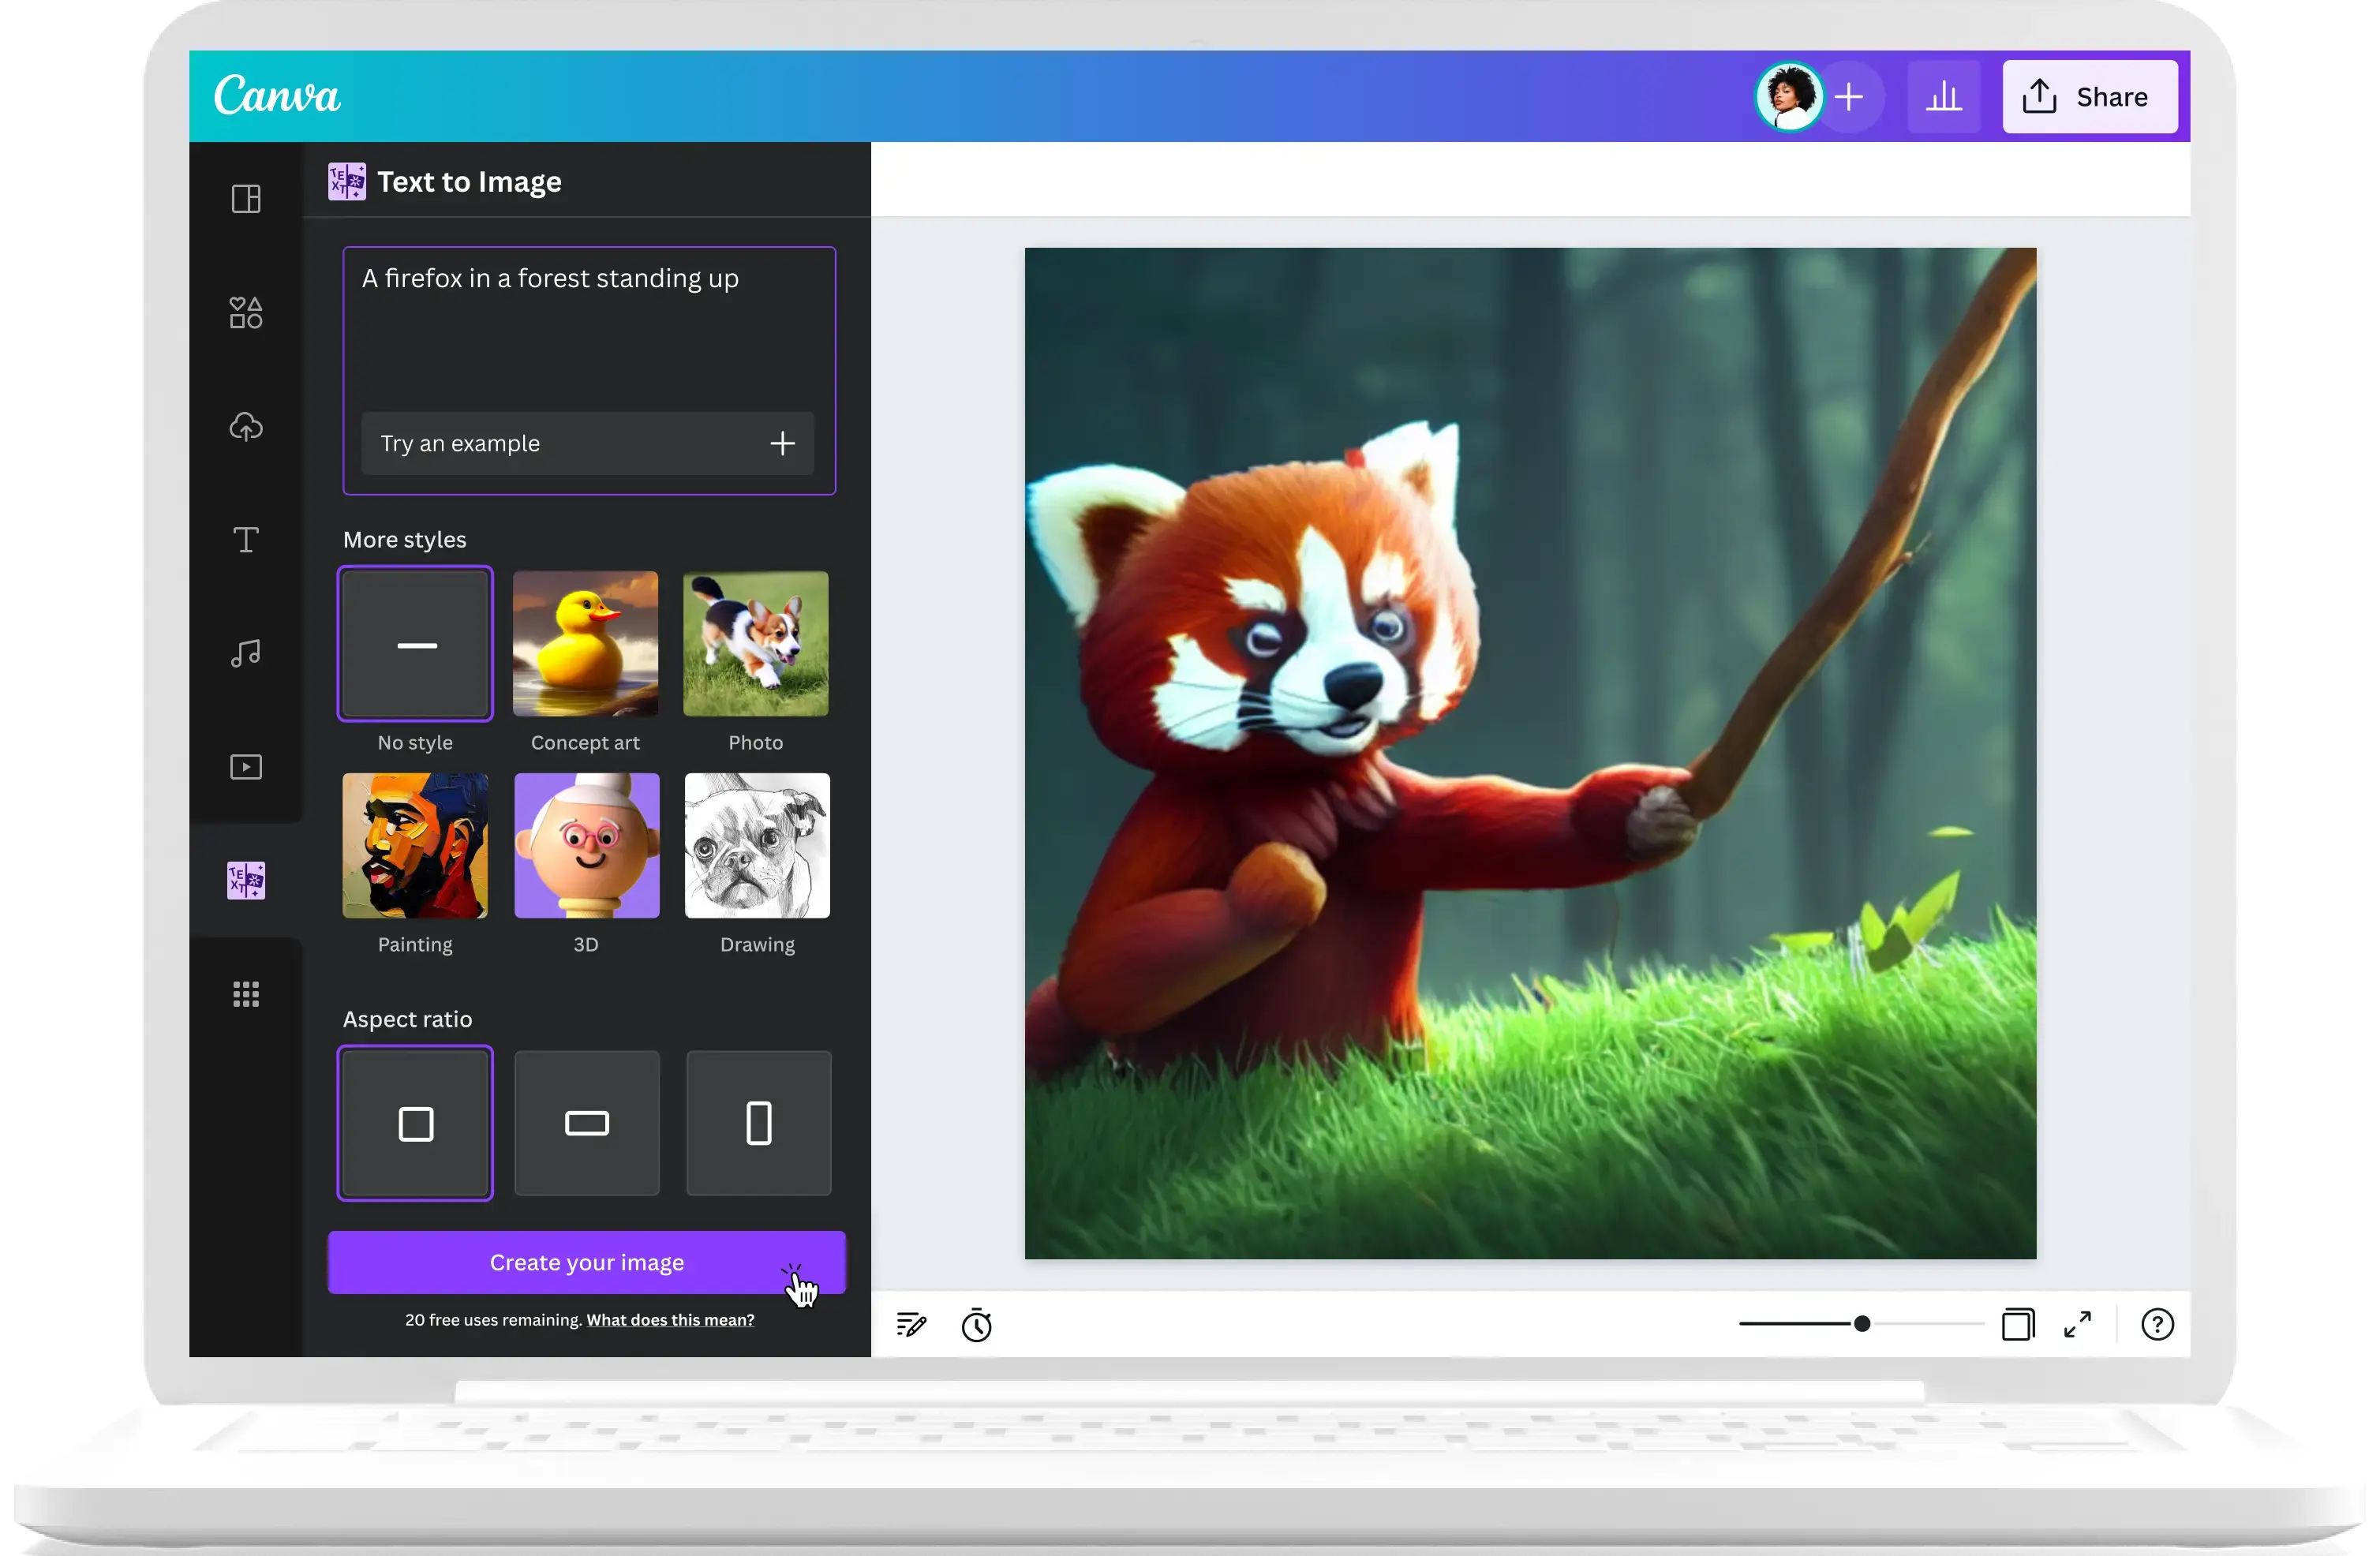Open the timer icon below canvas
2380x1556 pixels.
click(977, 1325)
